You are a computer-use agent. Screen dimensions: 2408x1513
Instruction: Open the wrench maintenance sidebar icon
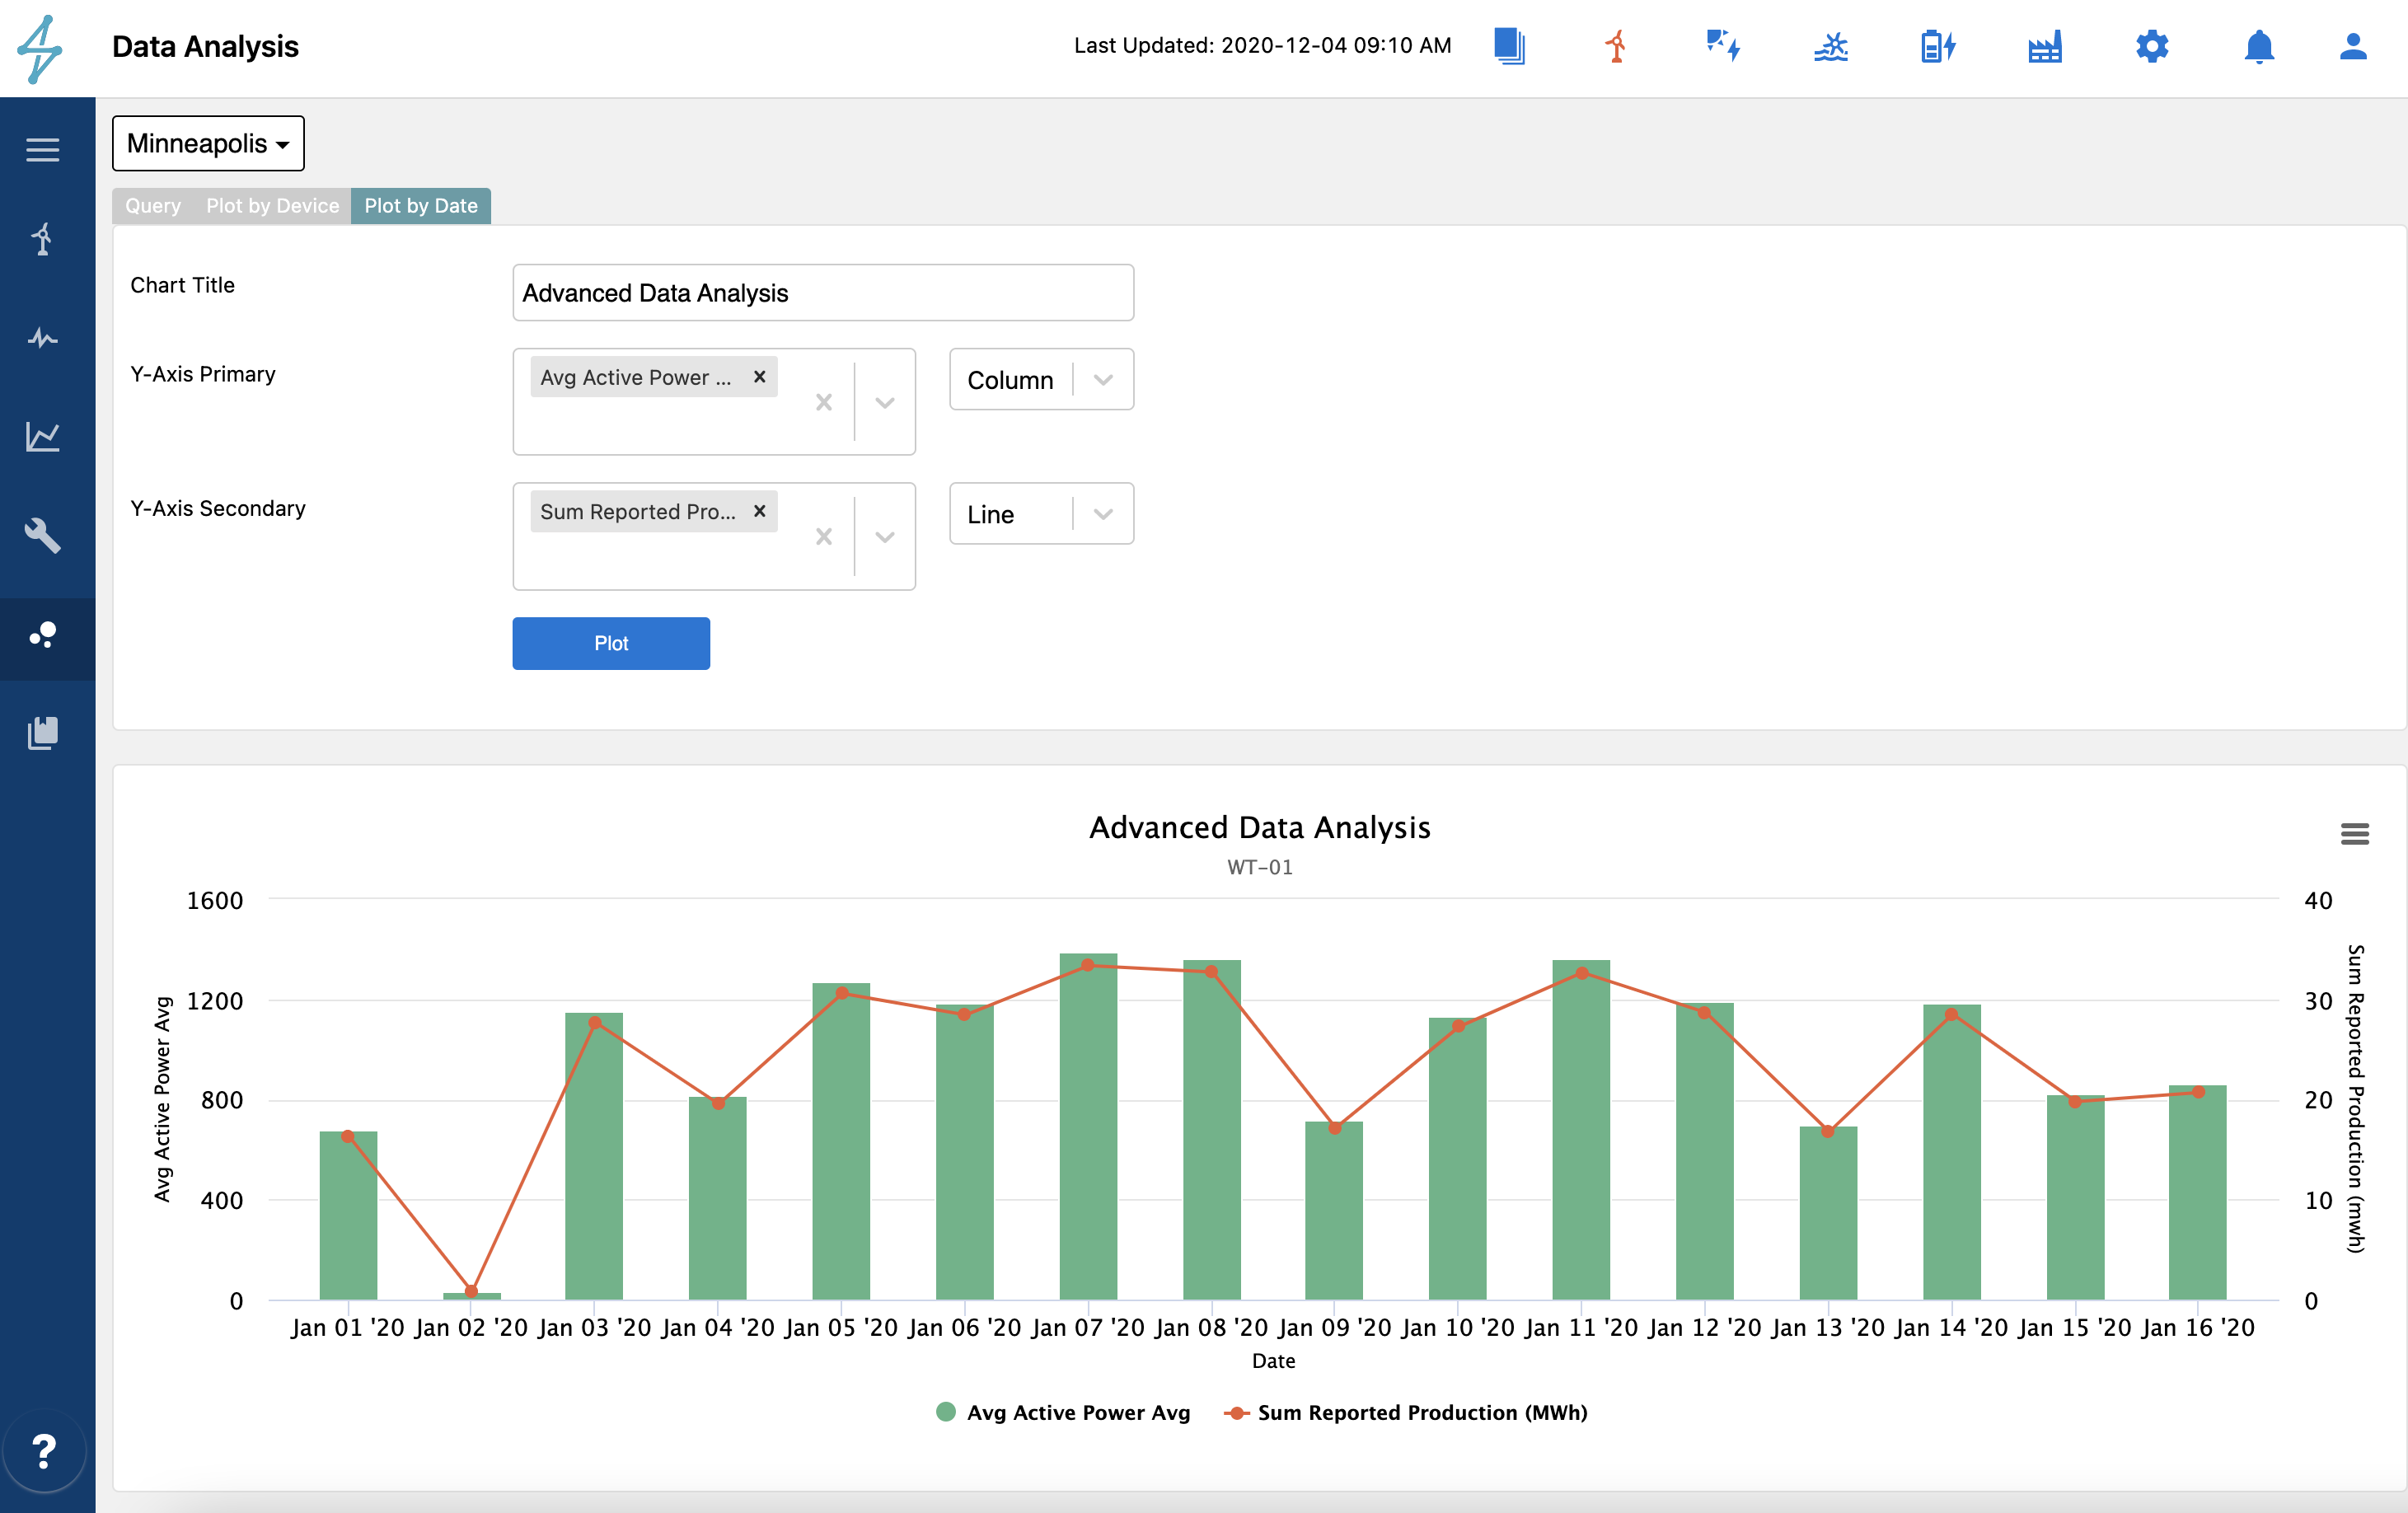point(42,535)
